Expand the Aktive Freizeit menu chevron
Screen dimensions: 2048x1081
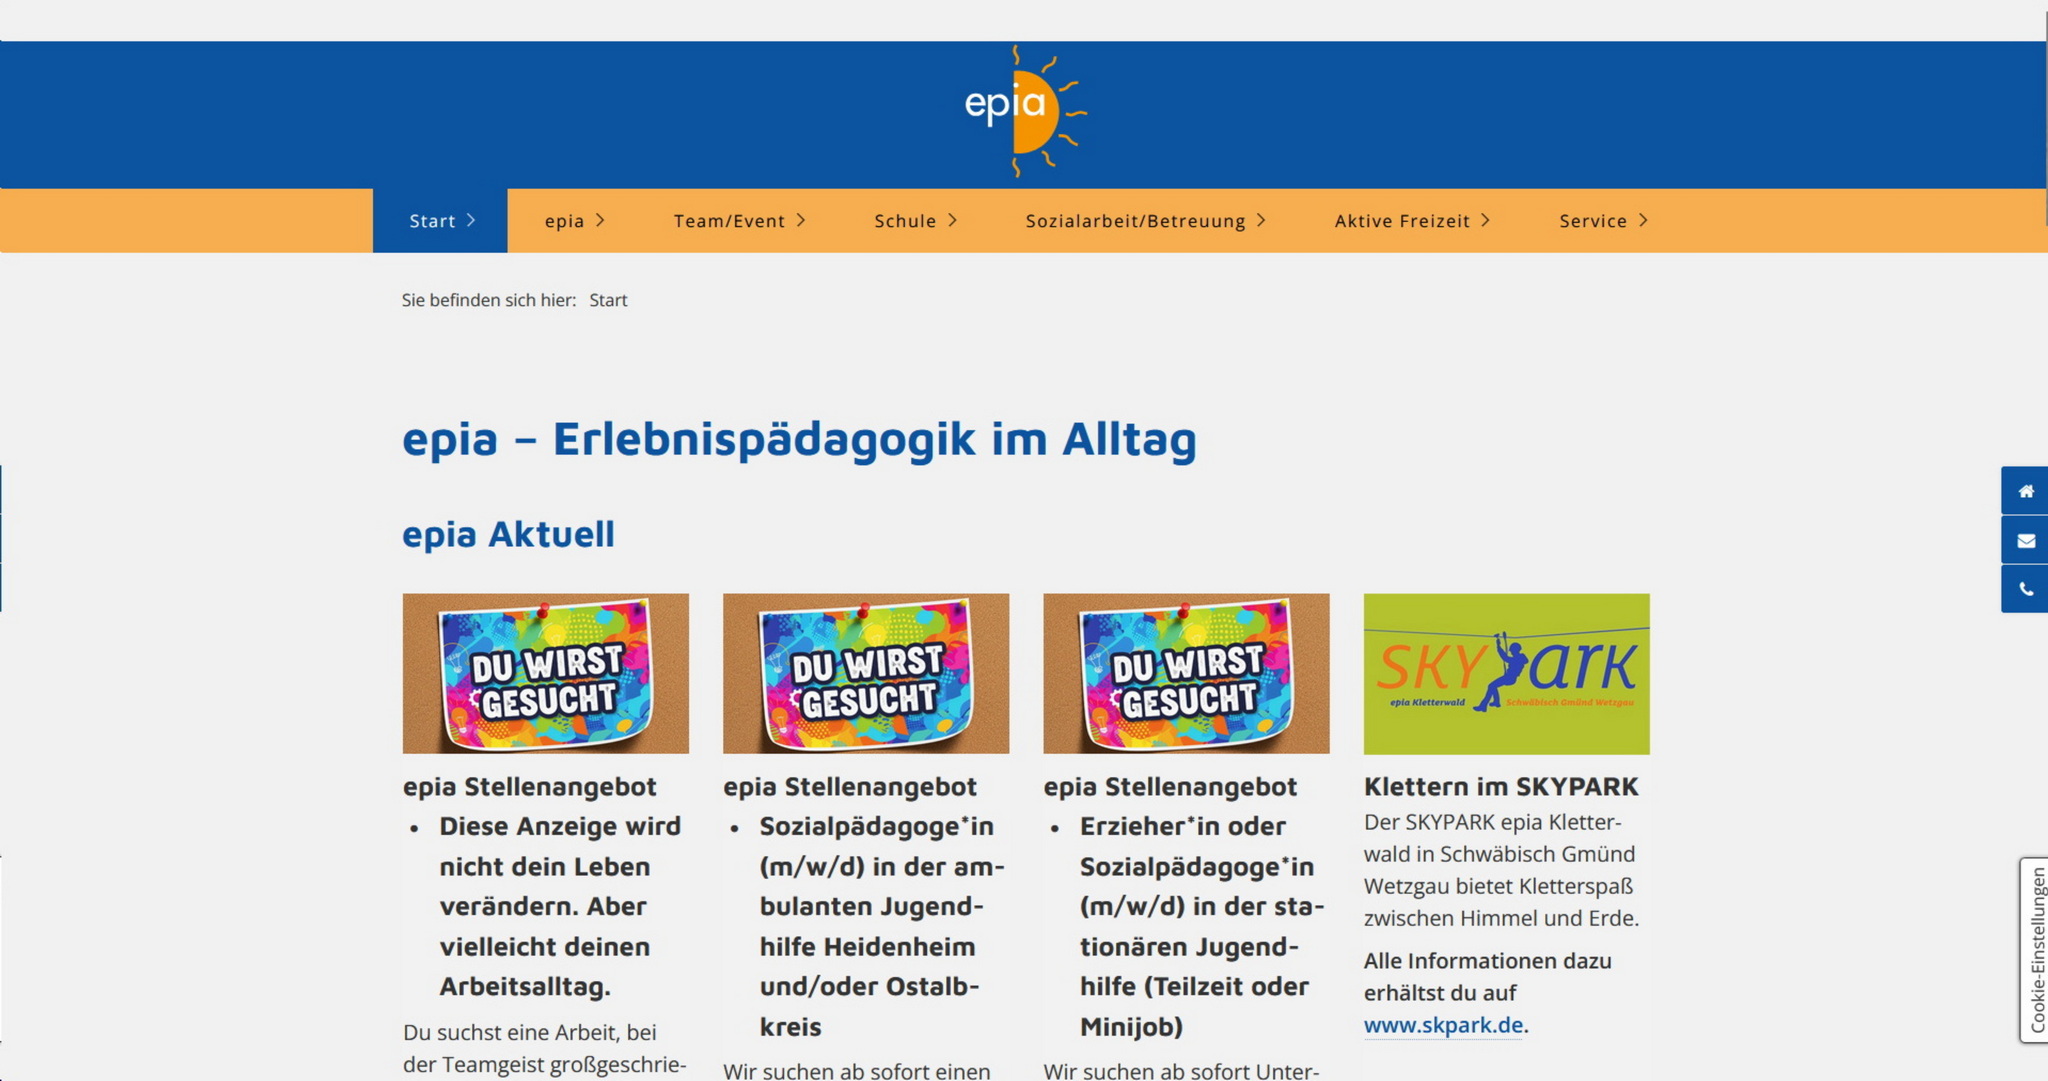tap(1486, 220)
